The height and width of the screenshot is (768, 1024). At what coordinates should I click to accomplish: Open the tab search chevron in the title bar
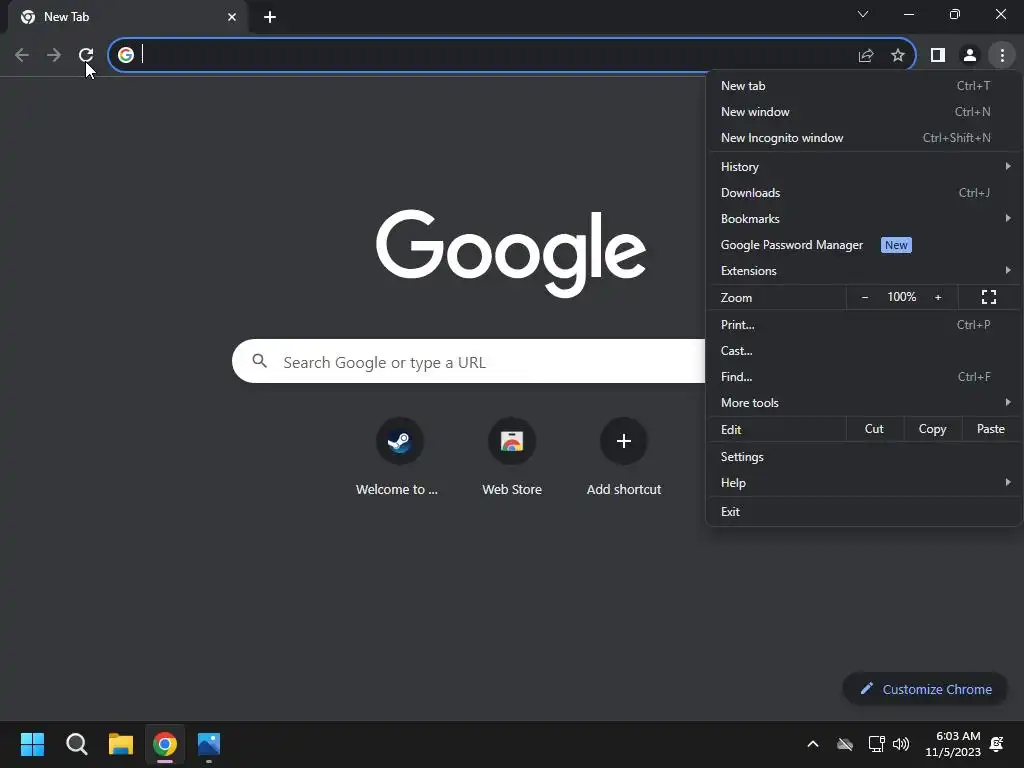click(863, 14)
